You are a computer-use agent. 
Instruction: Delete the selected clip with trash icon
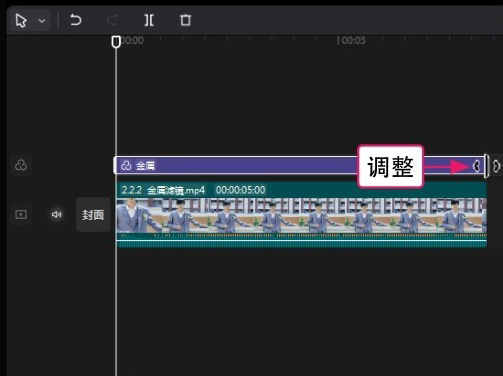(x=185, y=20)
